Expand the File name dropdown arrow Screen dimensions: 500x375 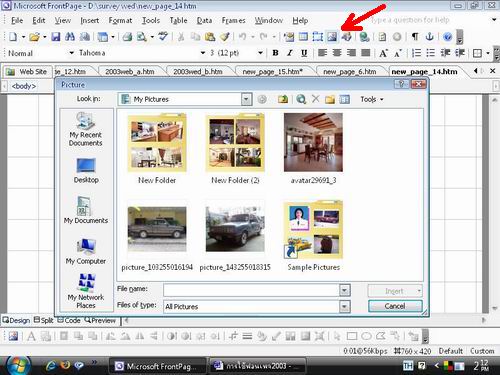345,290
